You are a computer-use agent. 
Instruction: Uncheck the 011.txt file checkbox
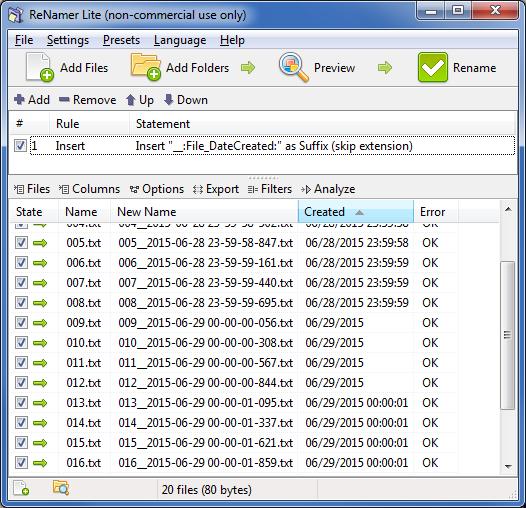click(x=21, y=363)
